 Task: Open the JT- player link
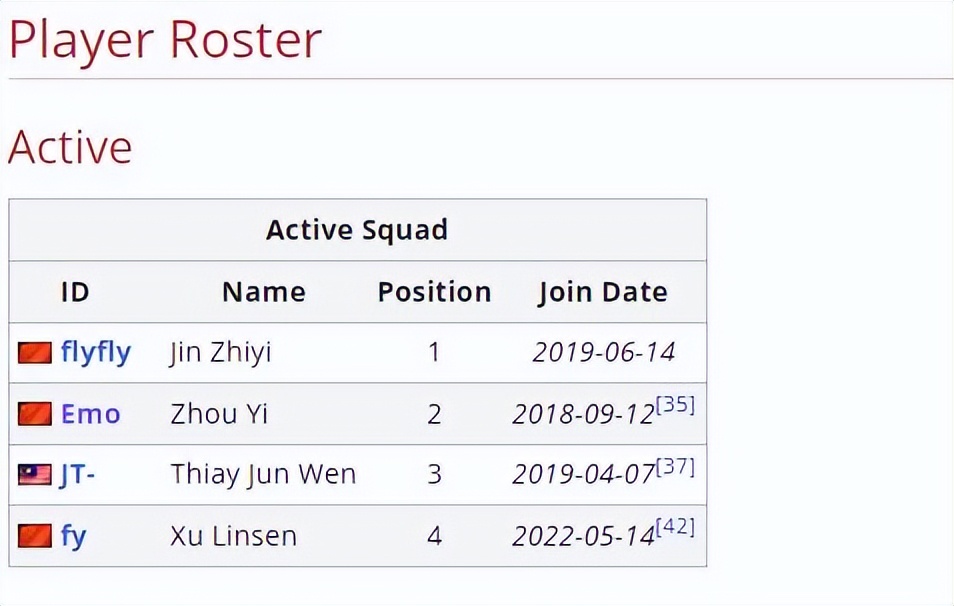point(78,475)
